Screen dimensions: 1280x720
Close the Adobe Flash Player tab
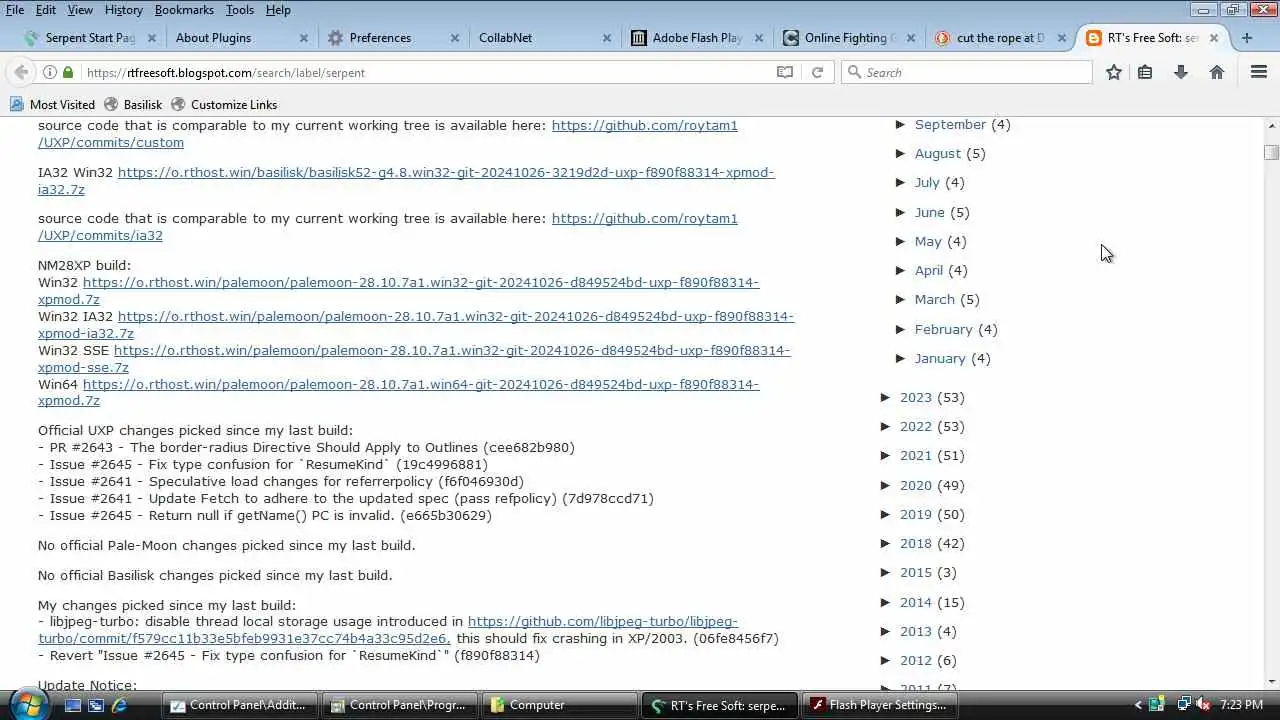tap(759, 38)
